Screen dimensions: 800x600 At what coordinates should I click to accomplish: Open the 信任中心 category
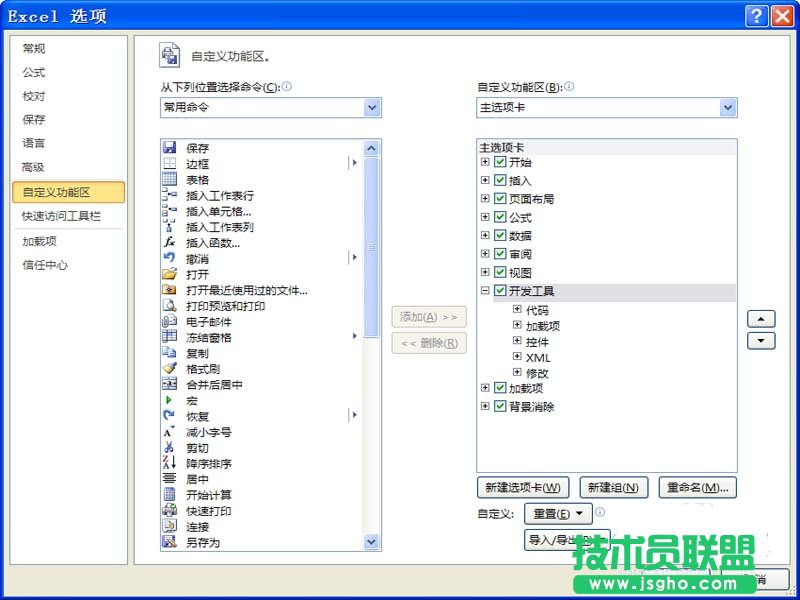point(45,265)
